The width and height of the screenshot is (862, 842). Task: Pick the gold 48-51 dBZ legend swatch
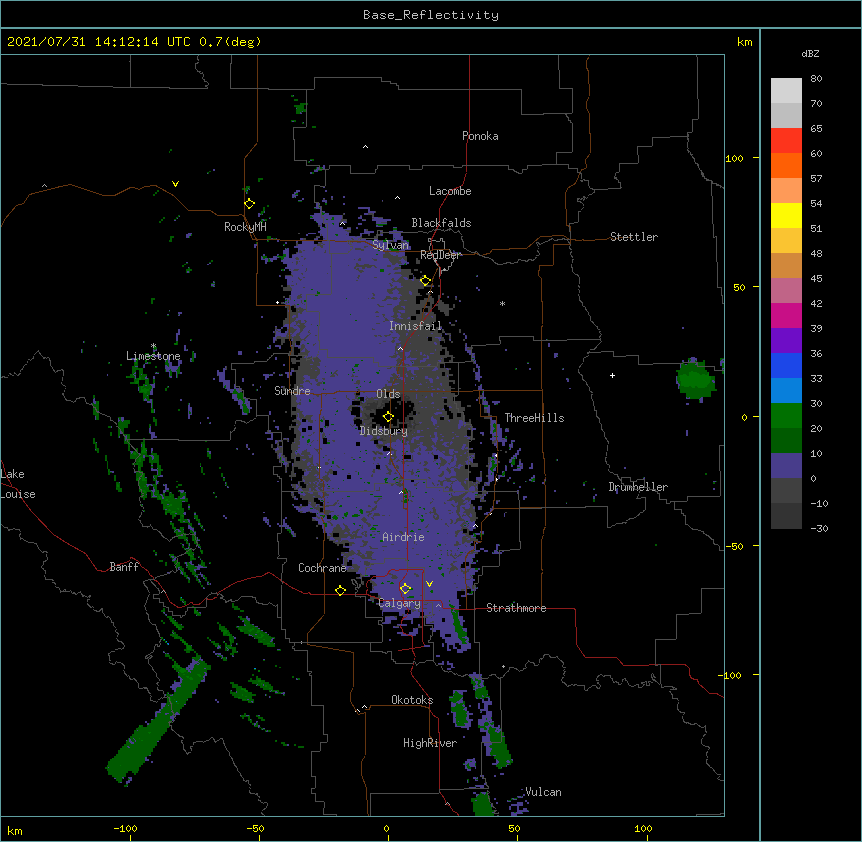(786, 241)
